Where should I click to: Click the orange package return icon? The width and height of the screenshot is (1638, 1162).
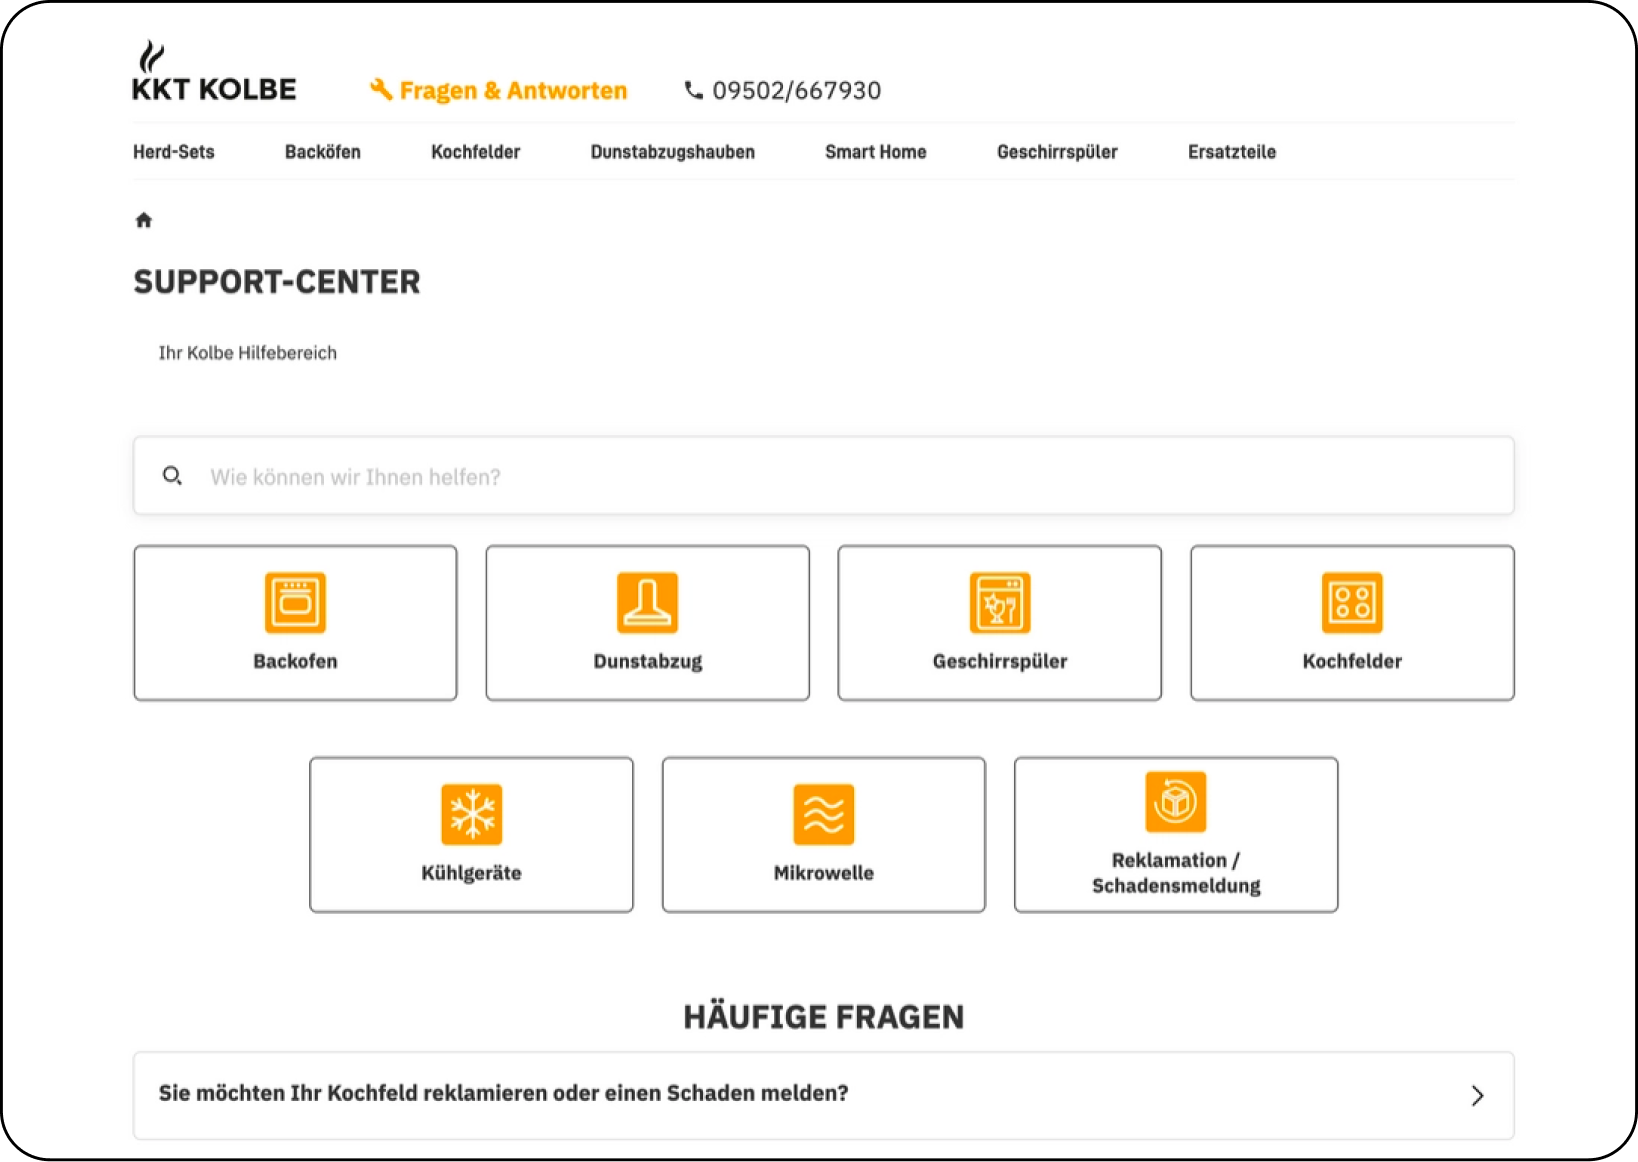(x=1176, y=802)
